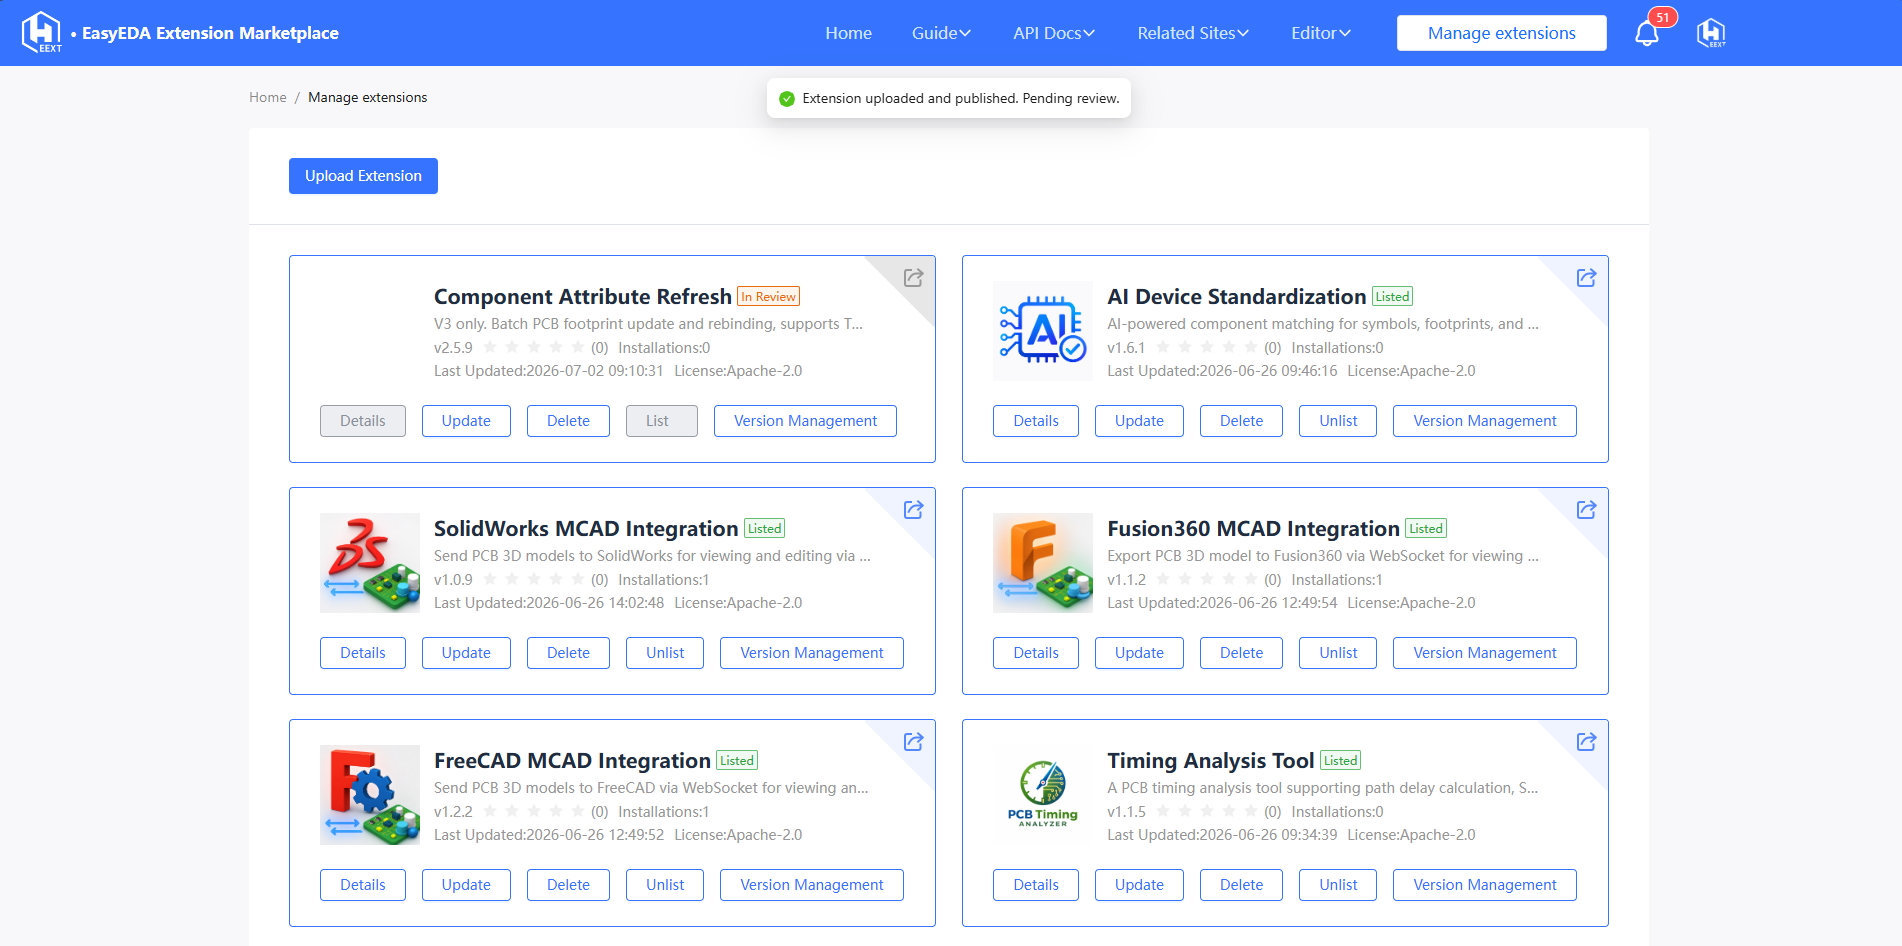This screenshot has width=1902, height=946.
Task: Click the star rating on SolidWorks MCAD Integration
Action: pyautogui.click(x=534, y=580)
